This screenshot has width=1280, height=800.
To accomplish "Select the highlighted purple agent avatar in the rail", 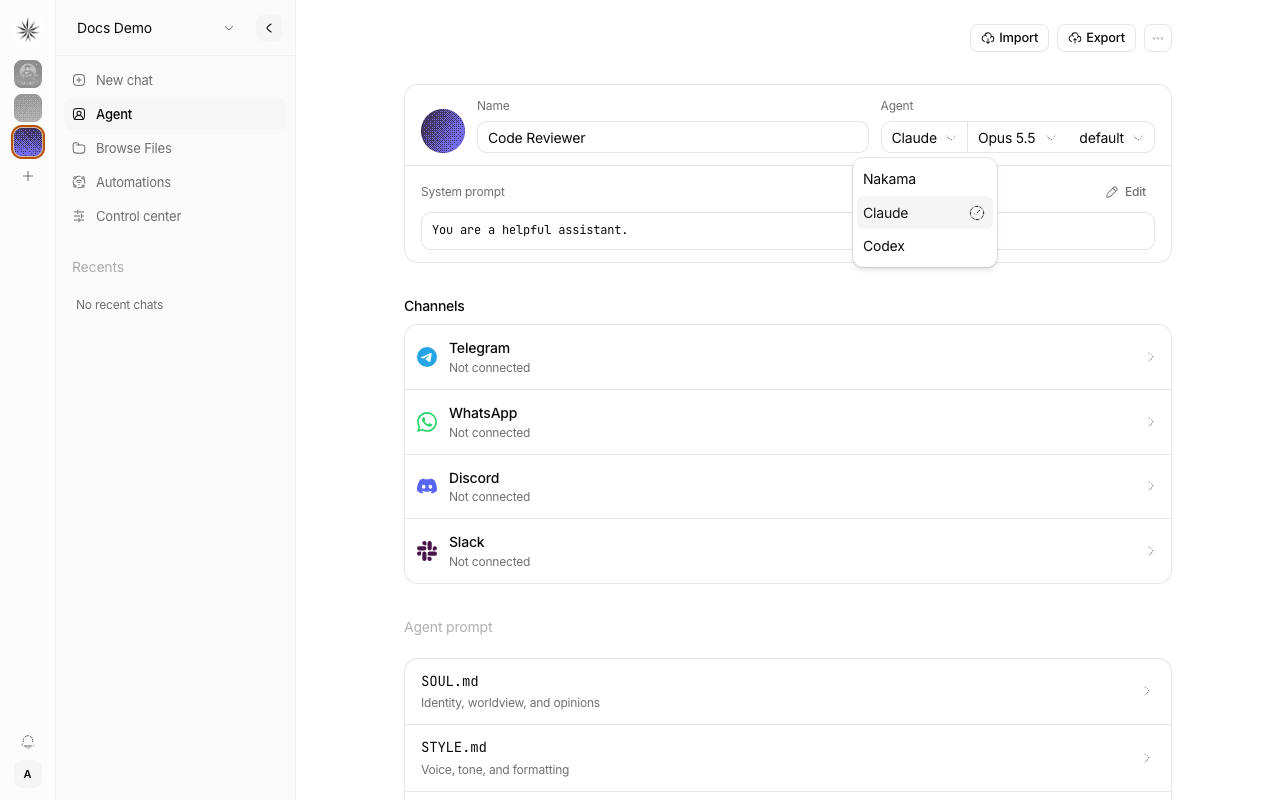I will click(x=28, y=142).
